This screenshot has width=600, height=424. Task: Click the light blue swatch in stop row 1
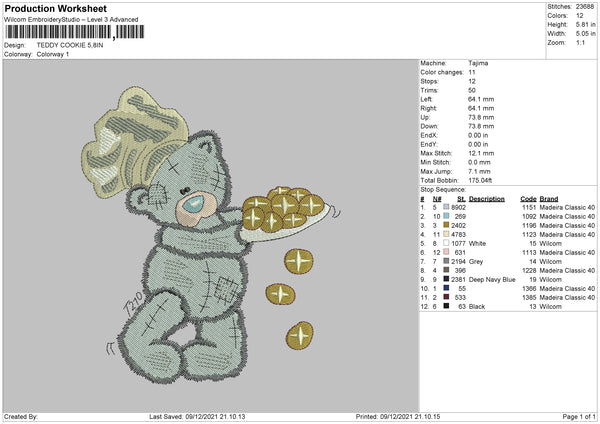point(446,207)
